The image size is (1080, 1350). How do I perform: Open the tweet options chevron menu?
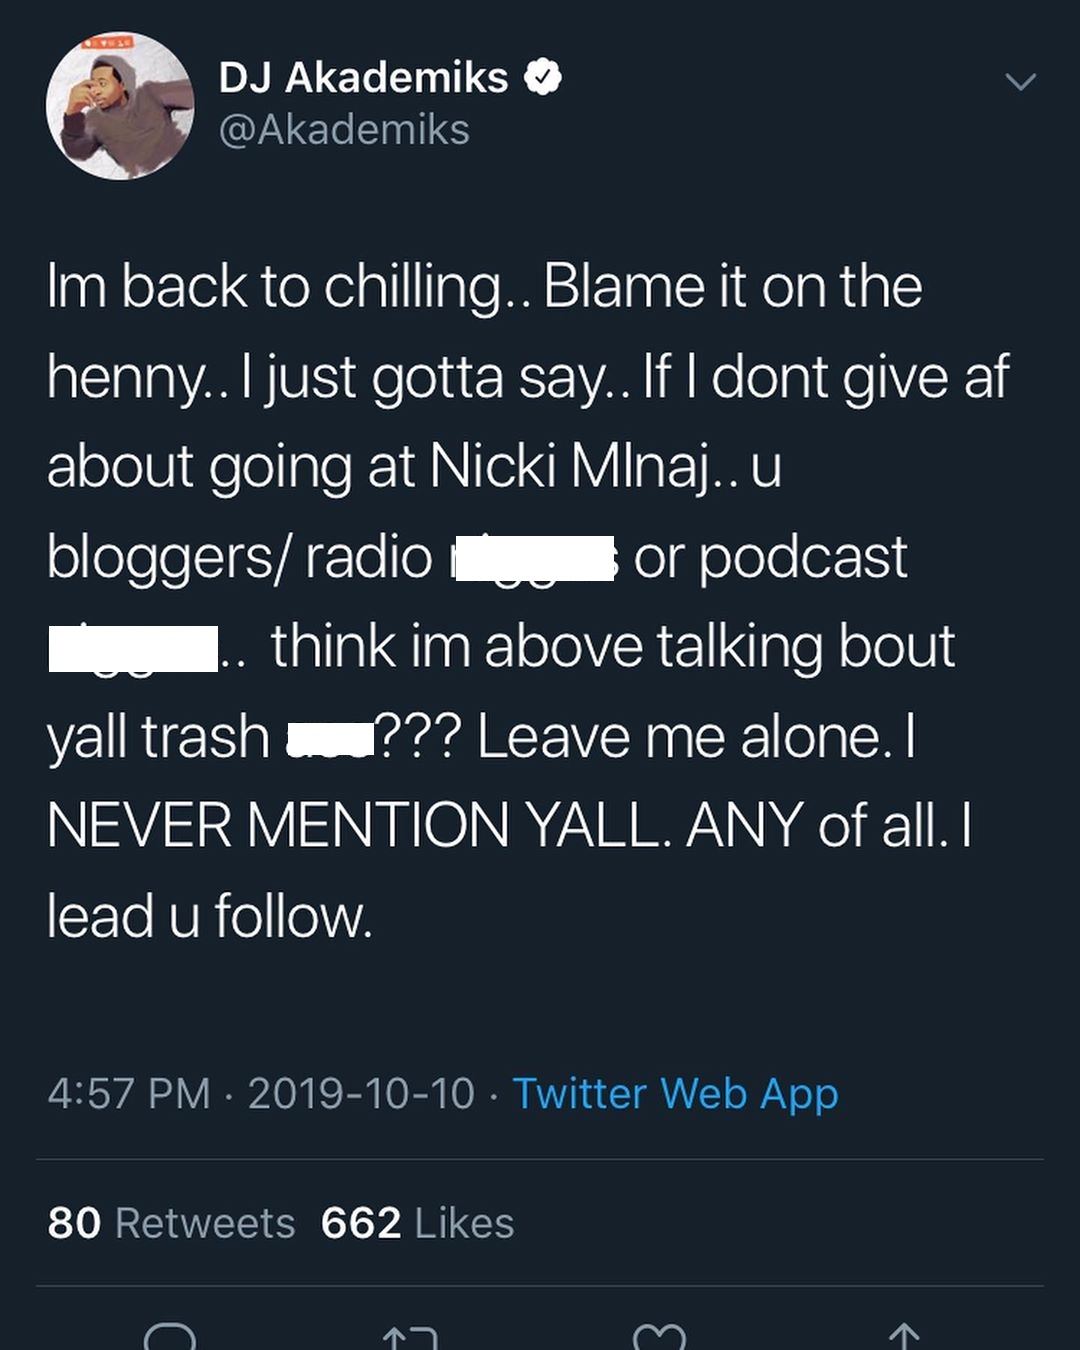click(1020, 82)
